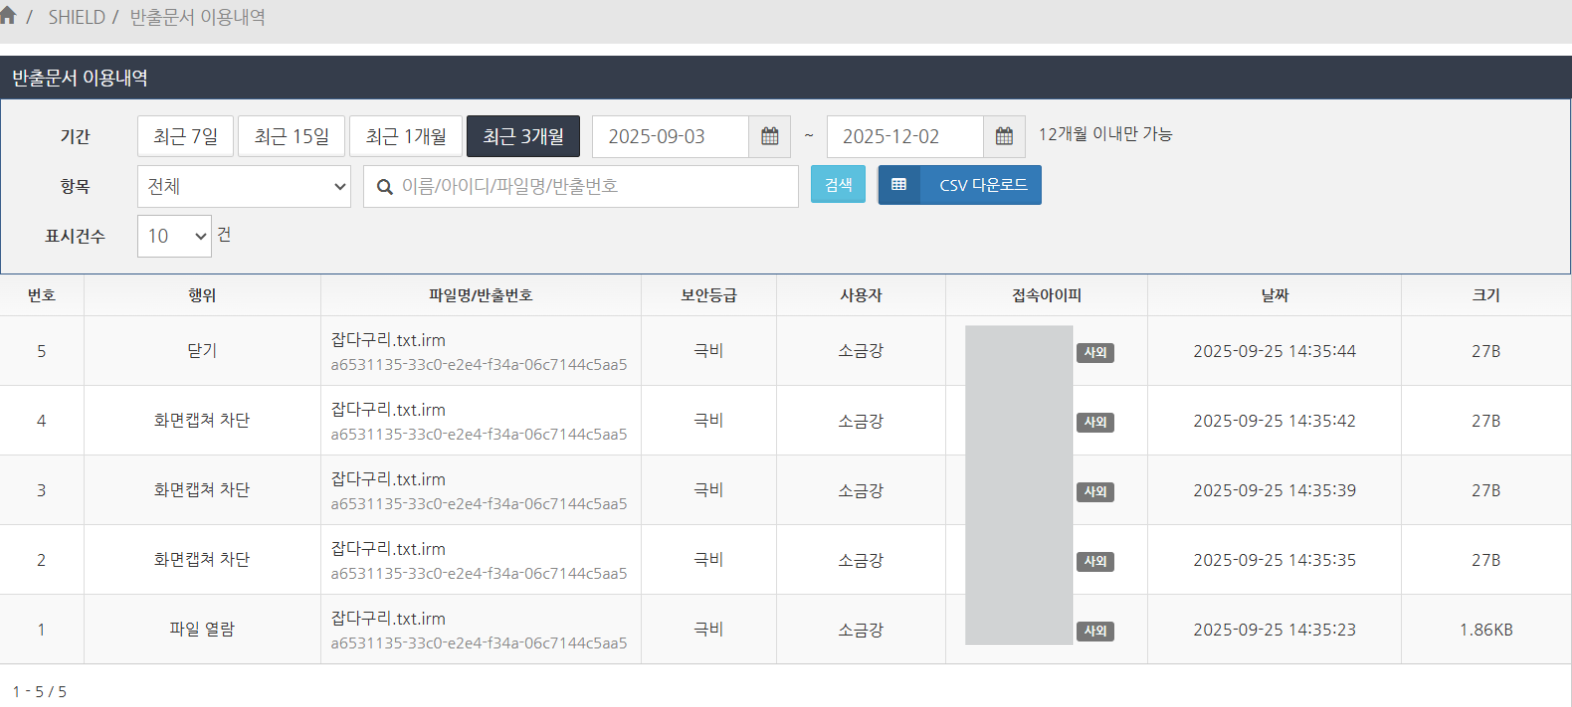Open the end date calendar picker
The height and width of the screenshot is (707, 1572).
point(1004,137)
